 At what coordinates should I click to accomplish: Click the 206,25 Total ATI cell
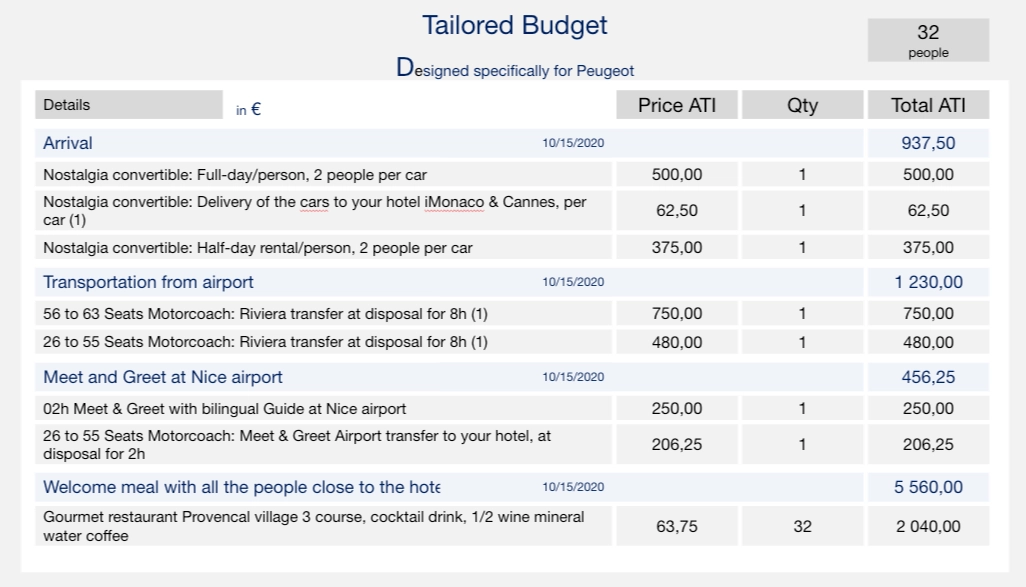pos(928,444)
